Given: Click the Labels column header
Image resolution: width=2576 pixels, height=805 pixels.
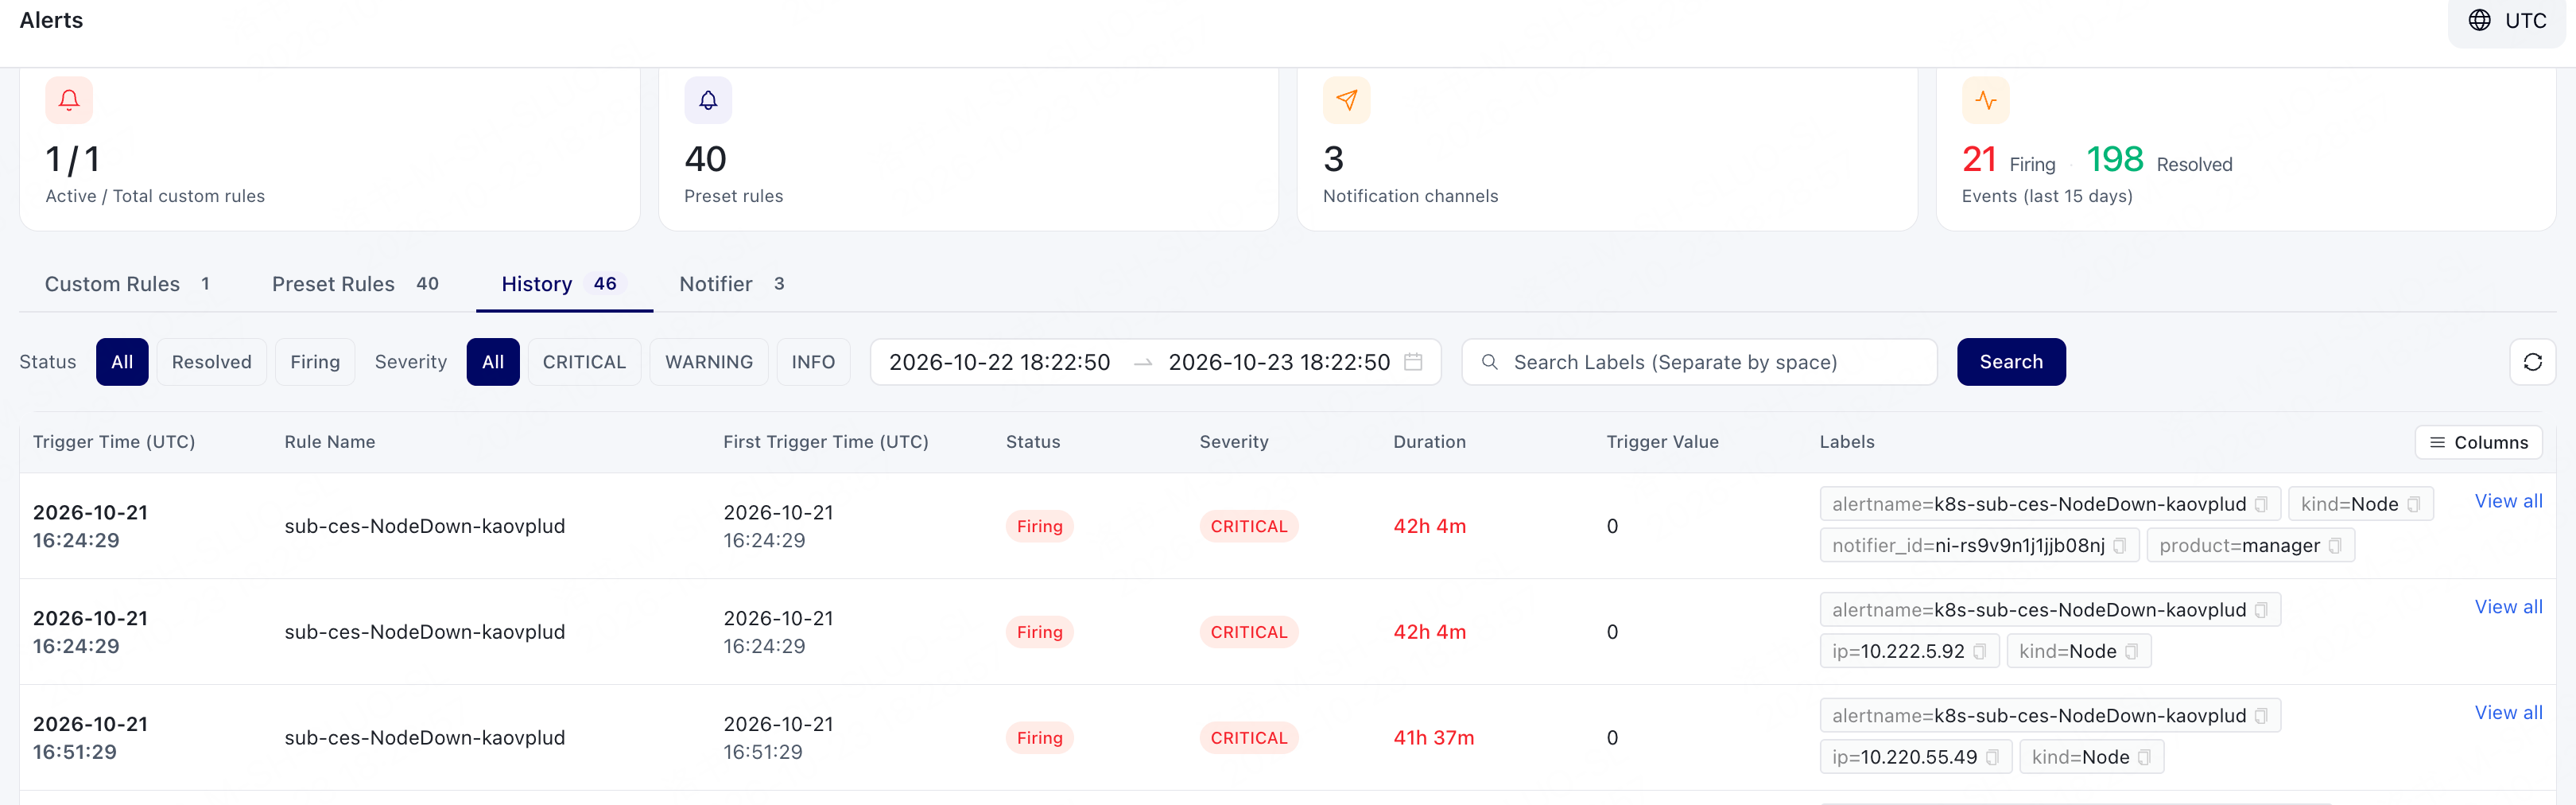Looking at the screenshot, I should pos(1846,442).
